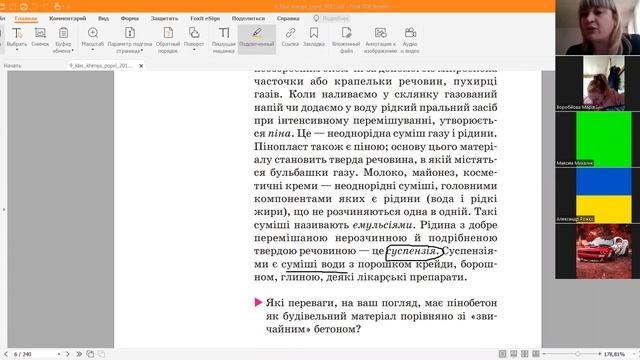Click the Подробнее lightbulb search box
This screenshot has height=360, width=640.
tap(331, 18)
